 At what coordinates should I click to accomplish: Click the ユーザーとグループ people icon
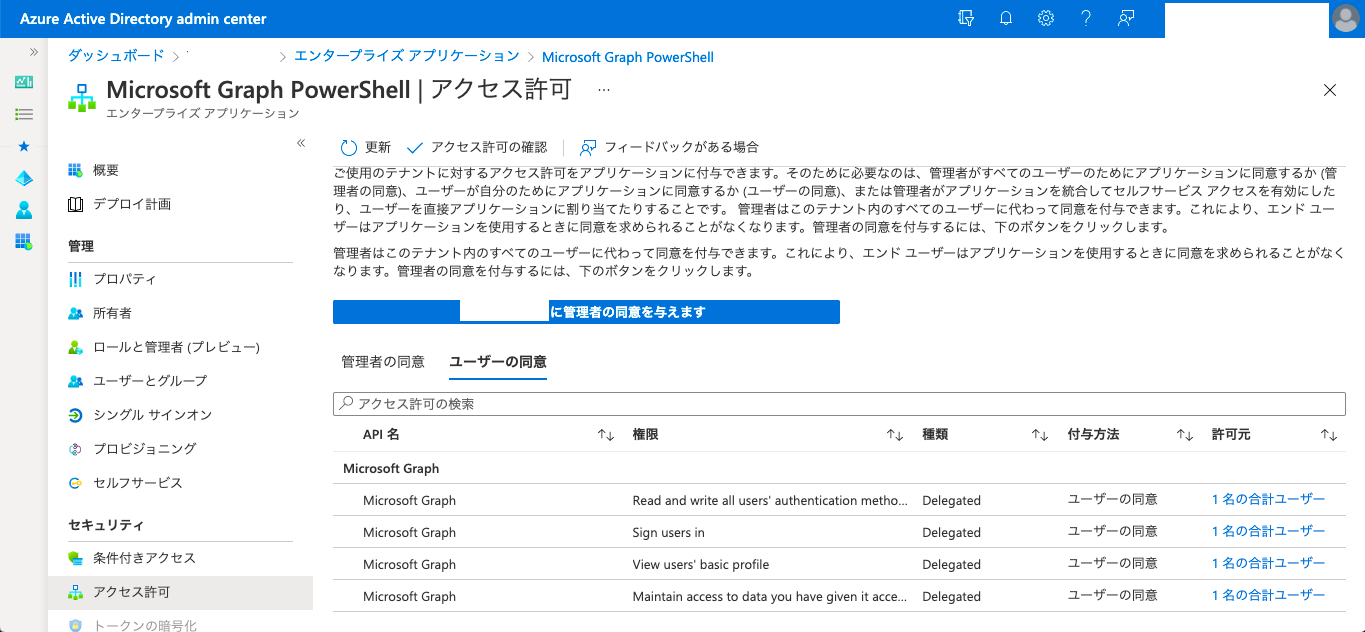[x=75, y=381]
